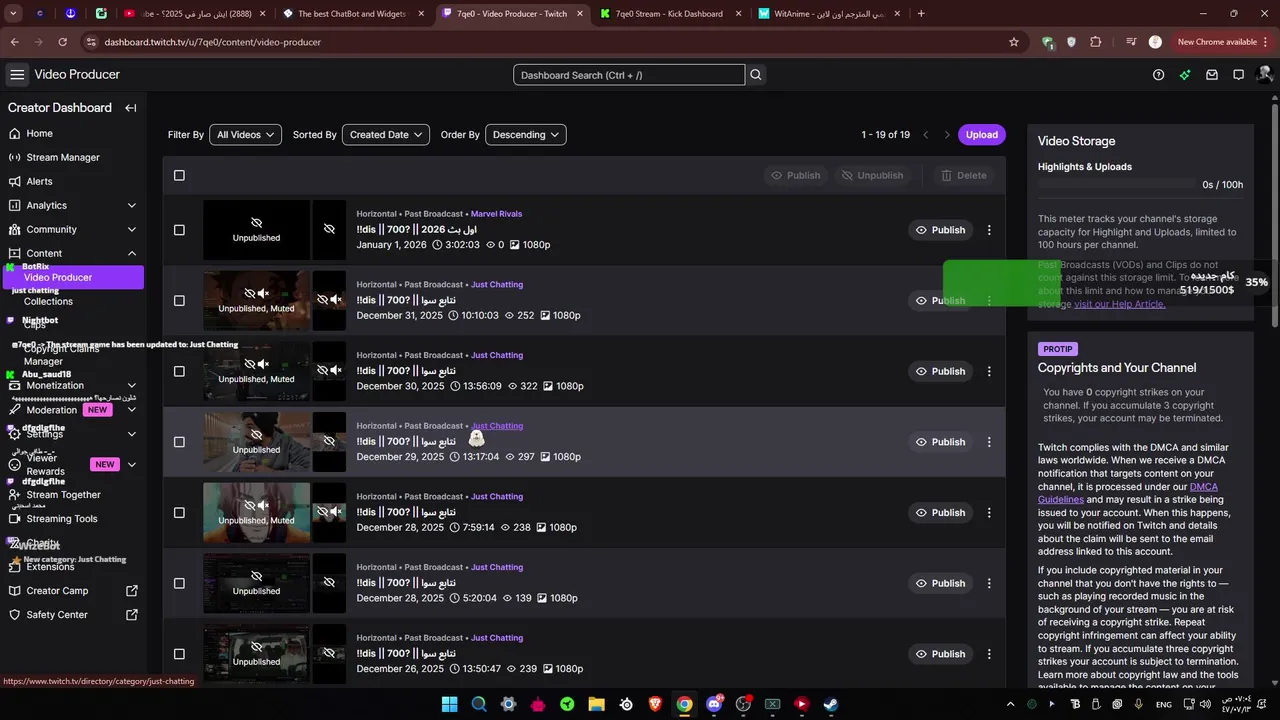Publish the December 30, 2025 video
The height and width of the screenshot is (720, 1280).
(941, 371)
